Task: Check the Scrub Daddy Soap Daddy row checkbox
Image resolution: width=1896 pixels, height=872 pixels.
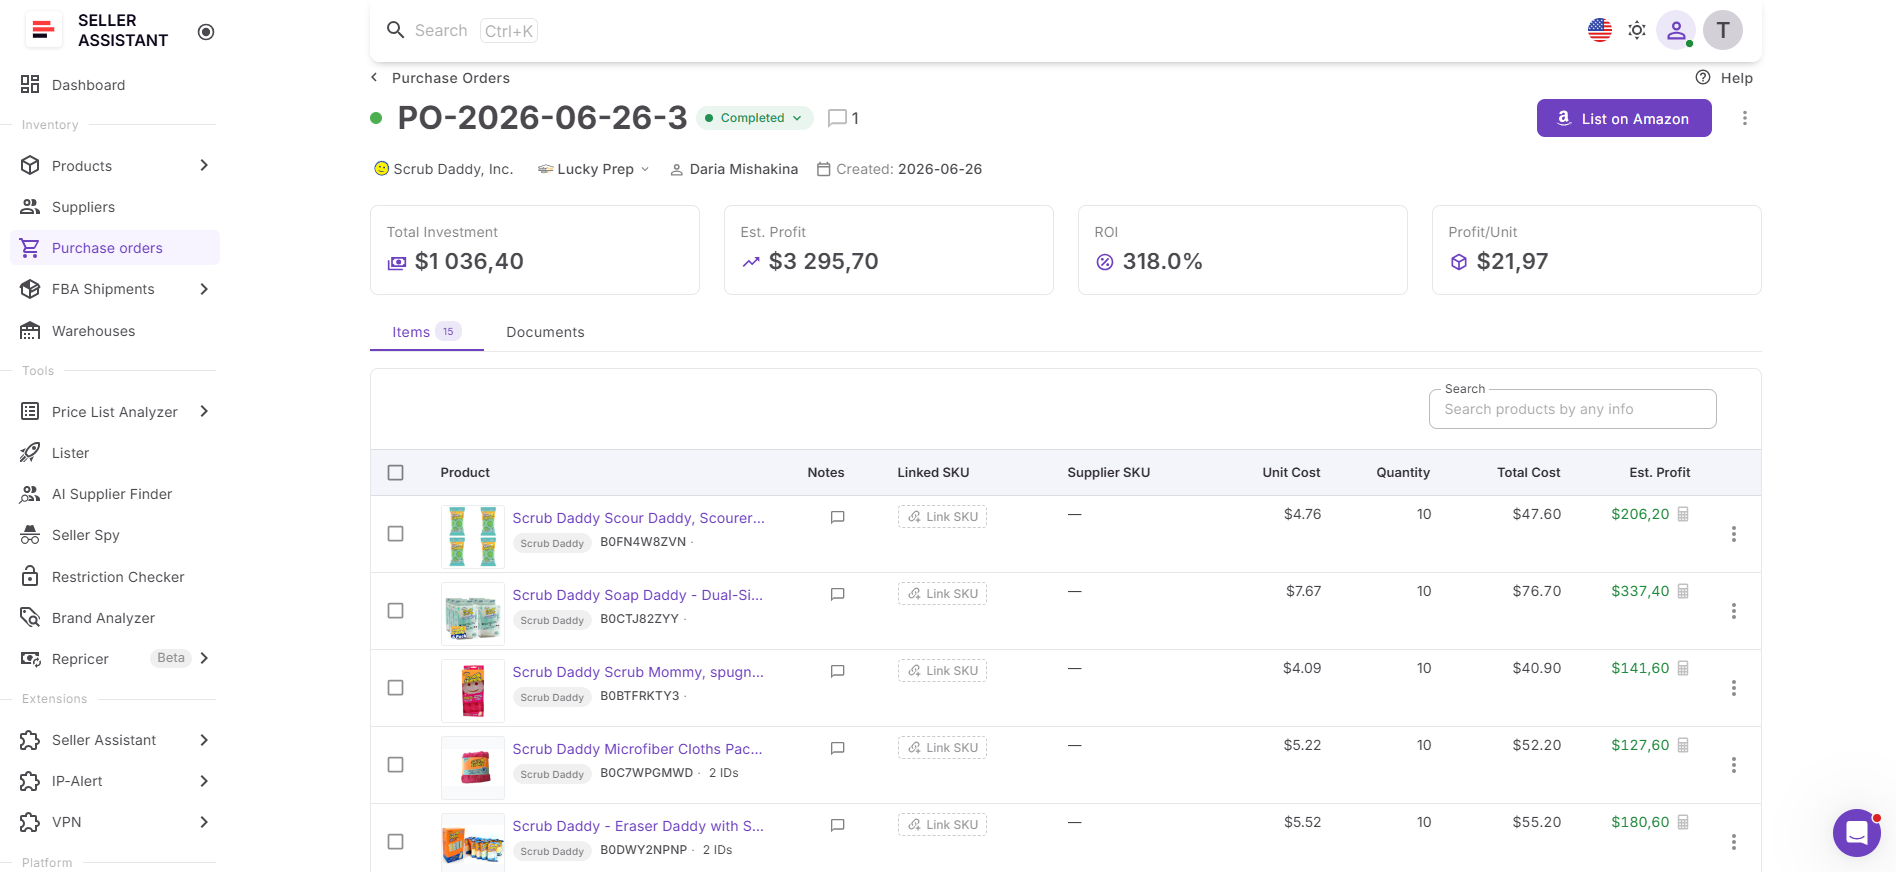Action: pos(396,611)
